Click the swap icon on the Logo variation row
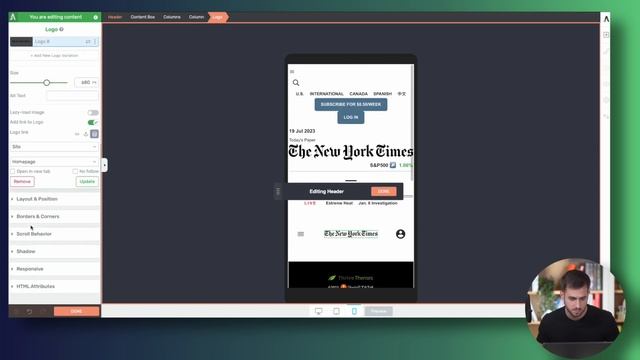This screenshot has width=640, height=360. [88, 42]
